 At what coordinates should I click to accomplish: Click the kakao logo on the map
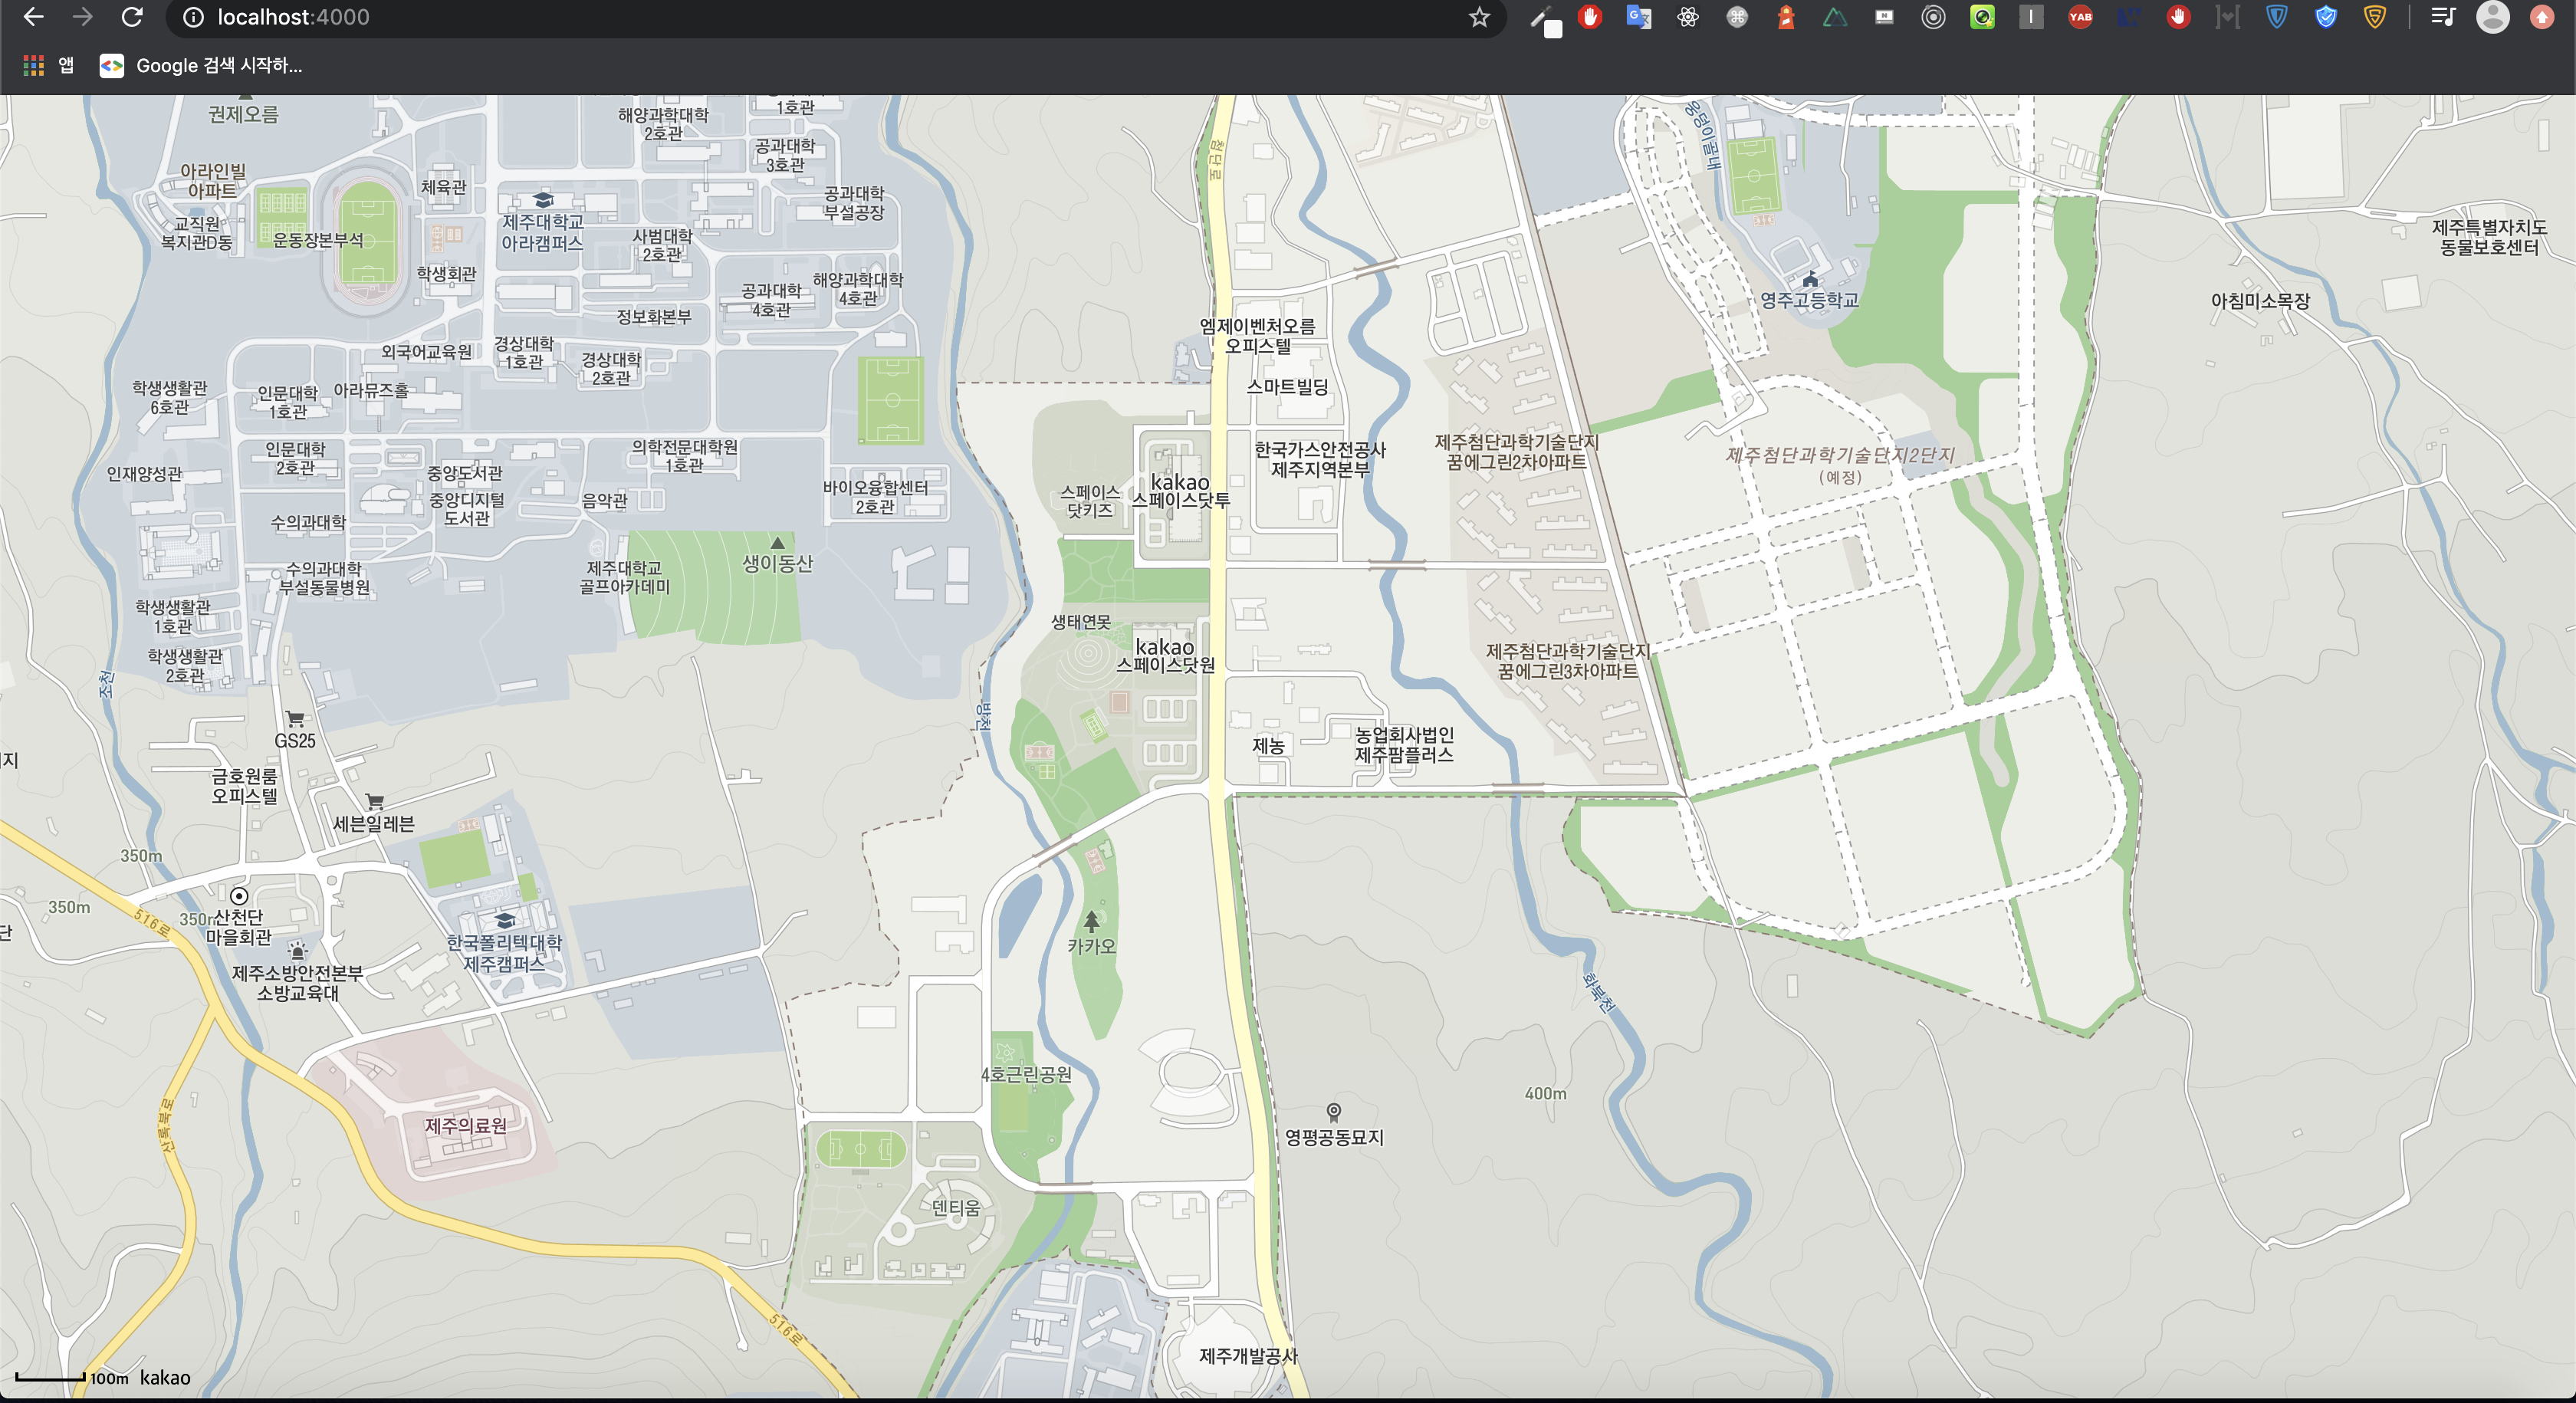point(164,1377)
